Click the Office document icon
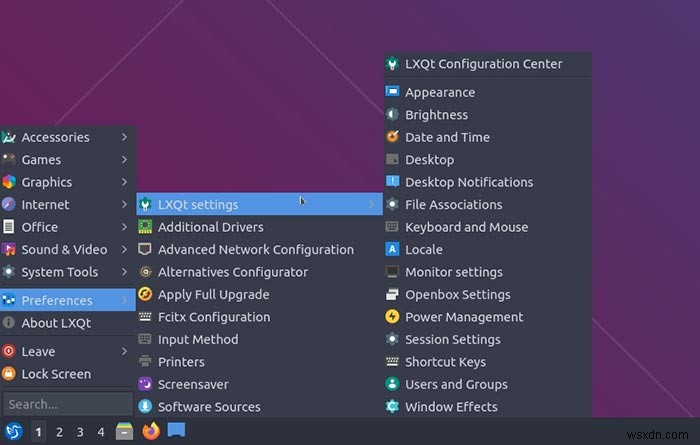This screenshot has height=445, width=700. [x=9, y=227]
